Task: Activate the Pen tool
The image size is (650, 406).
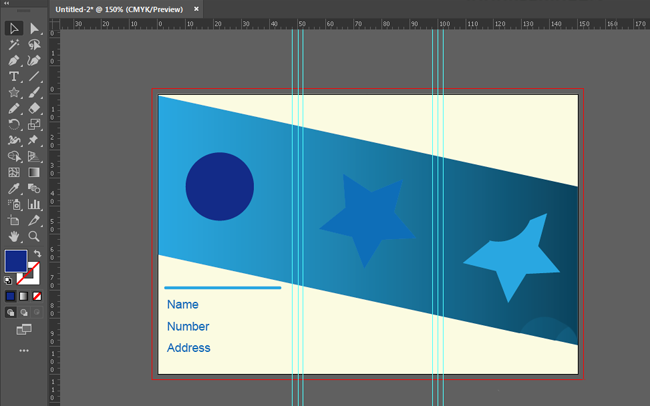Action: tap(14, 61)
